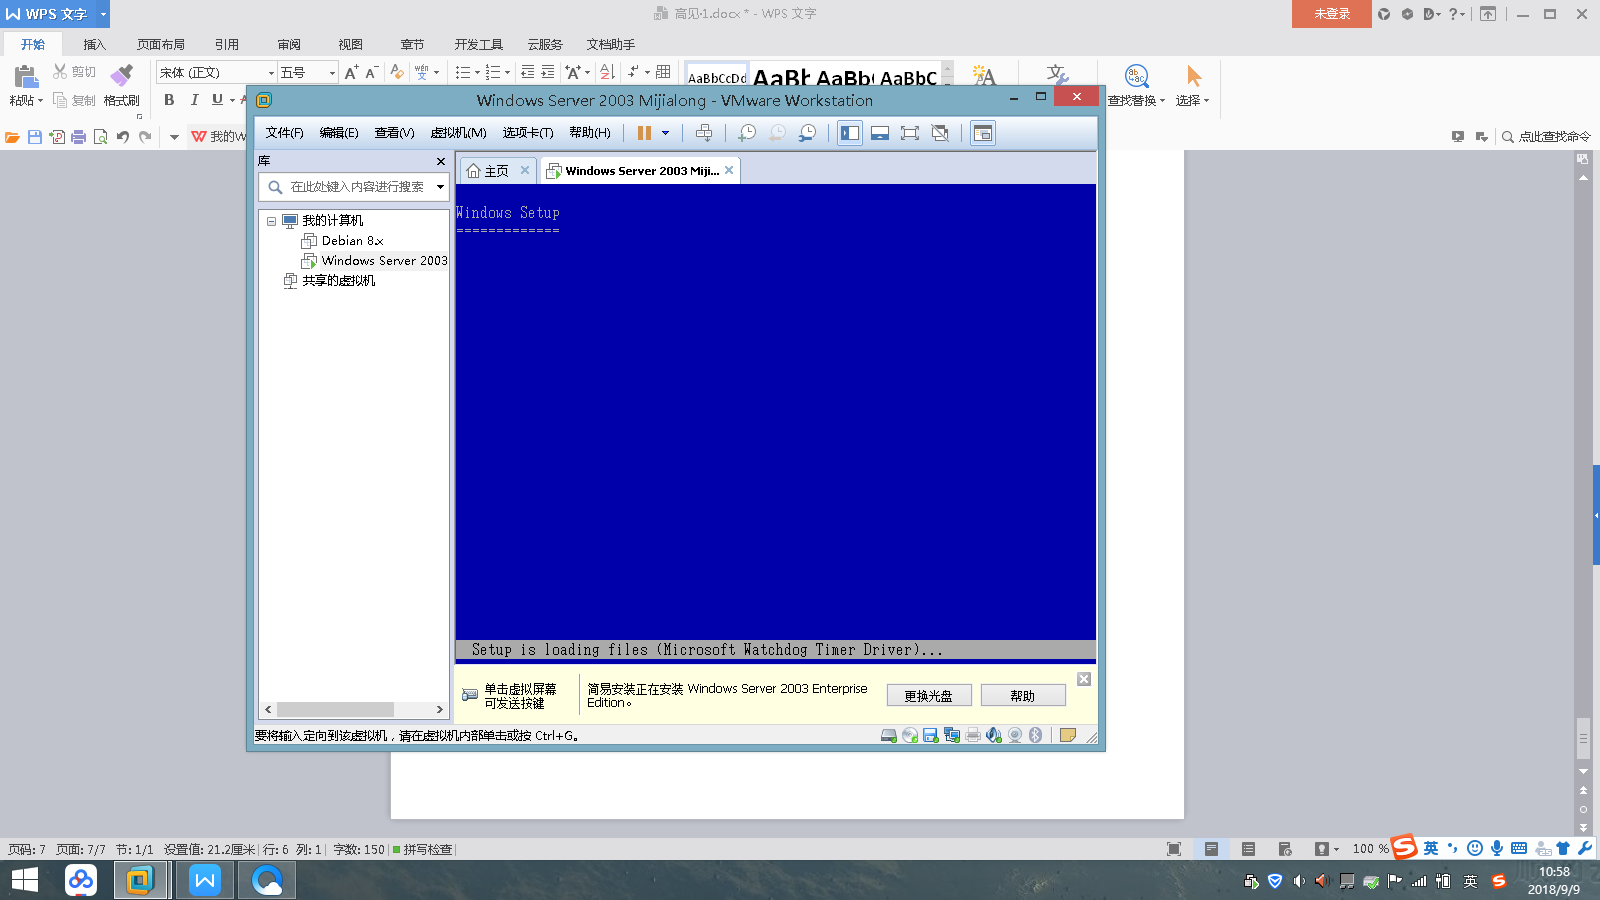This screenshot has height=900, width=1600.
Task: Take a snapshot of the virtual machine
Action: 747,133
